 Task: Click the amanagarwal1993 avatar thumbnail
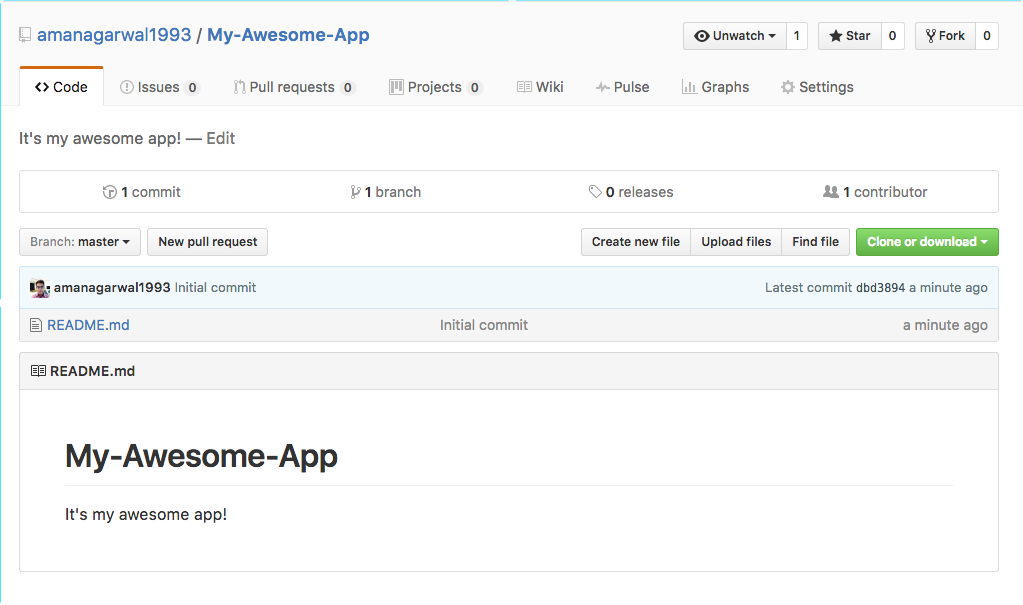point(40,288)
